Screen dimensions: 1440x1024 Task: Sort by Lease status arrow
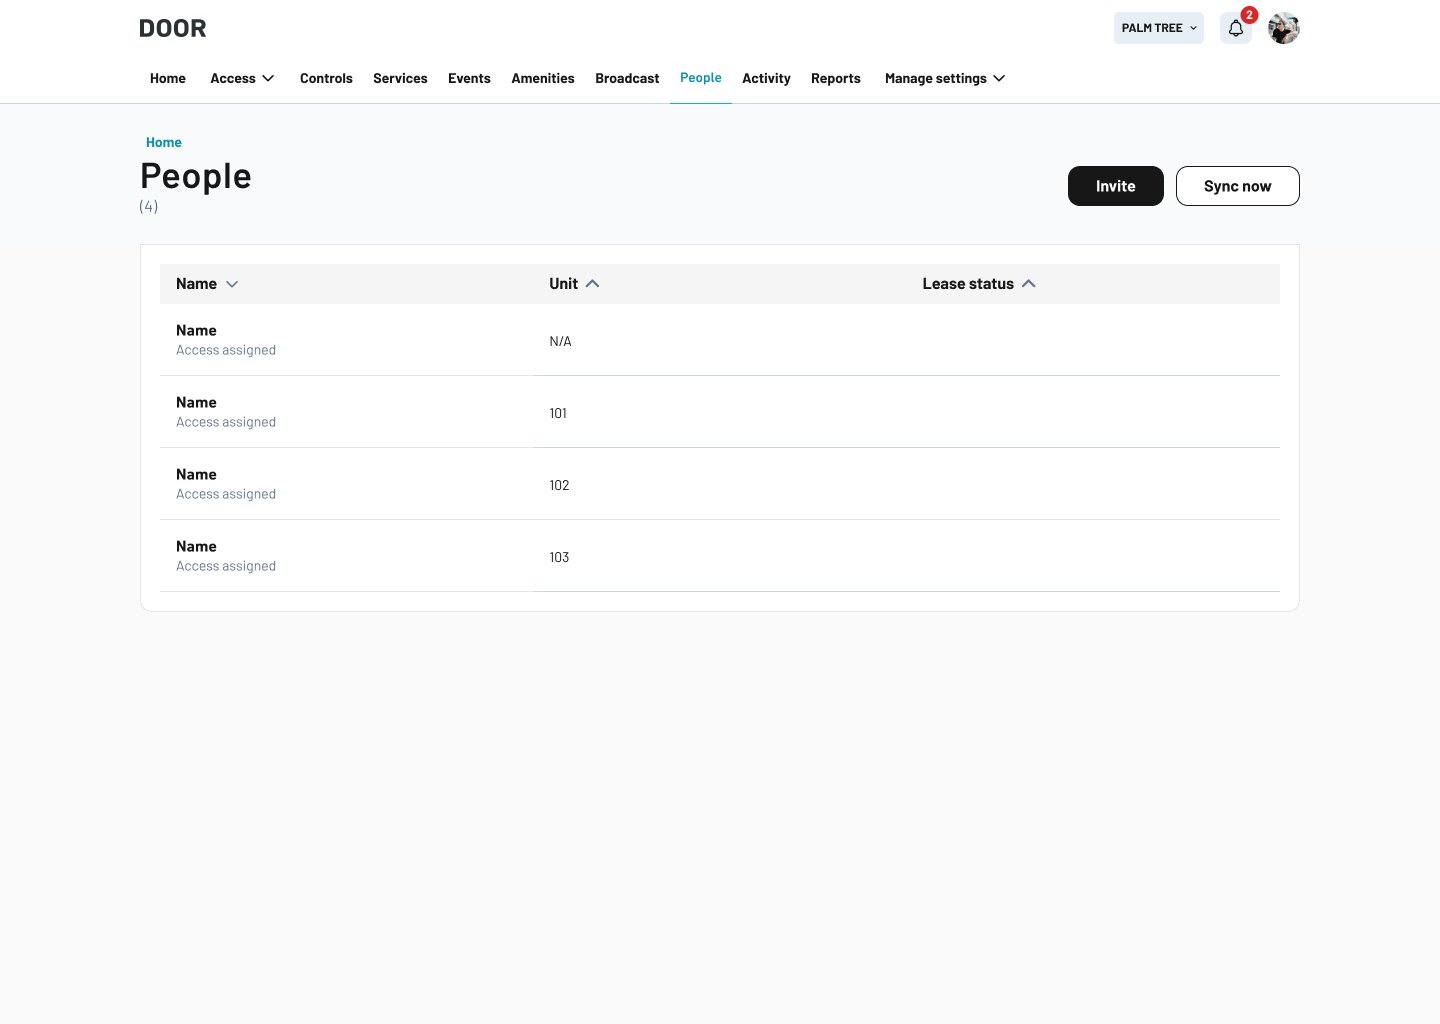click(x=1029, y=284)
